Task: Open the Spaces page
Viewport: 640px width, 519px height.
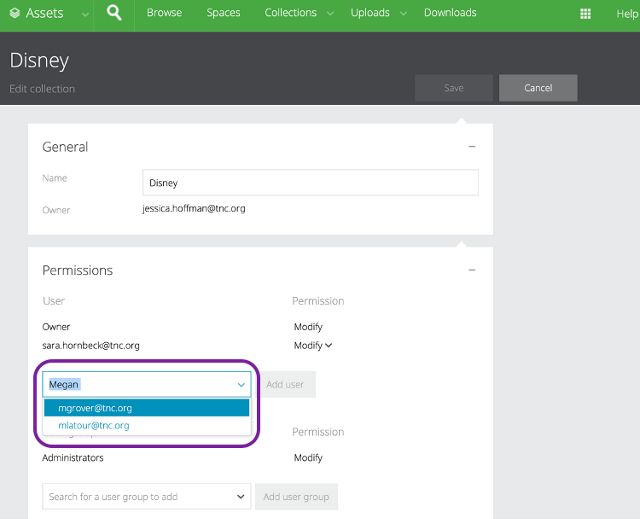Action: click(223, 13)
